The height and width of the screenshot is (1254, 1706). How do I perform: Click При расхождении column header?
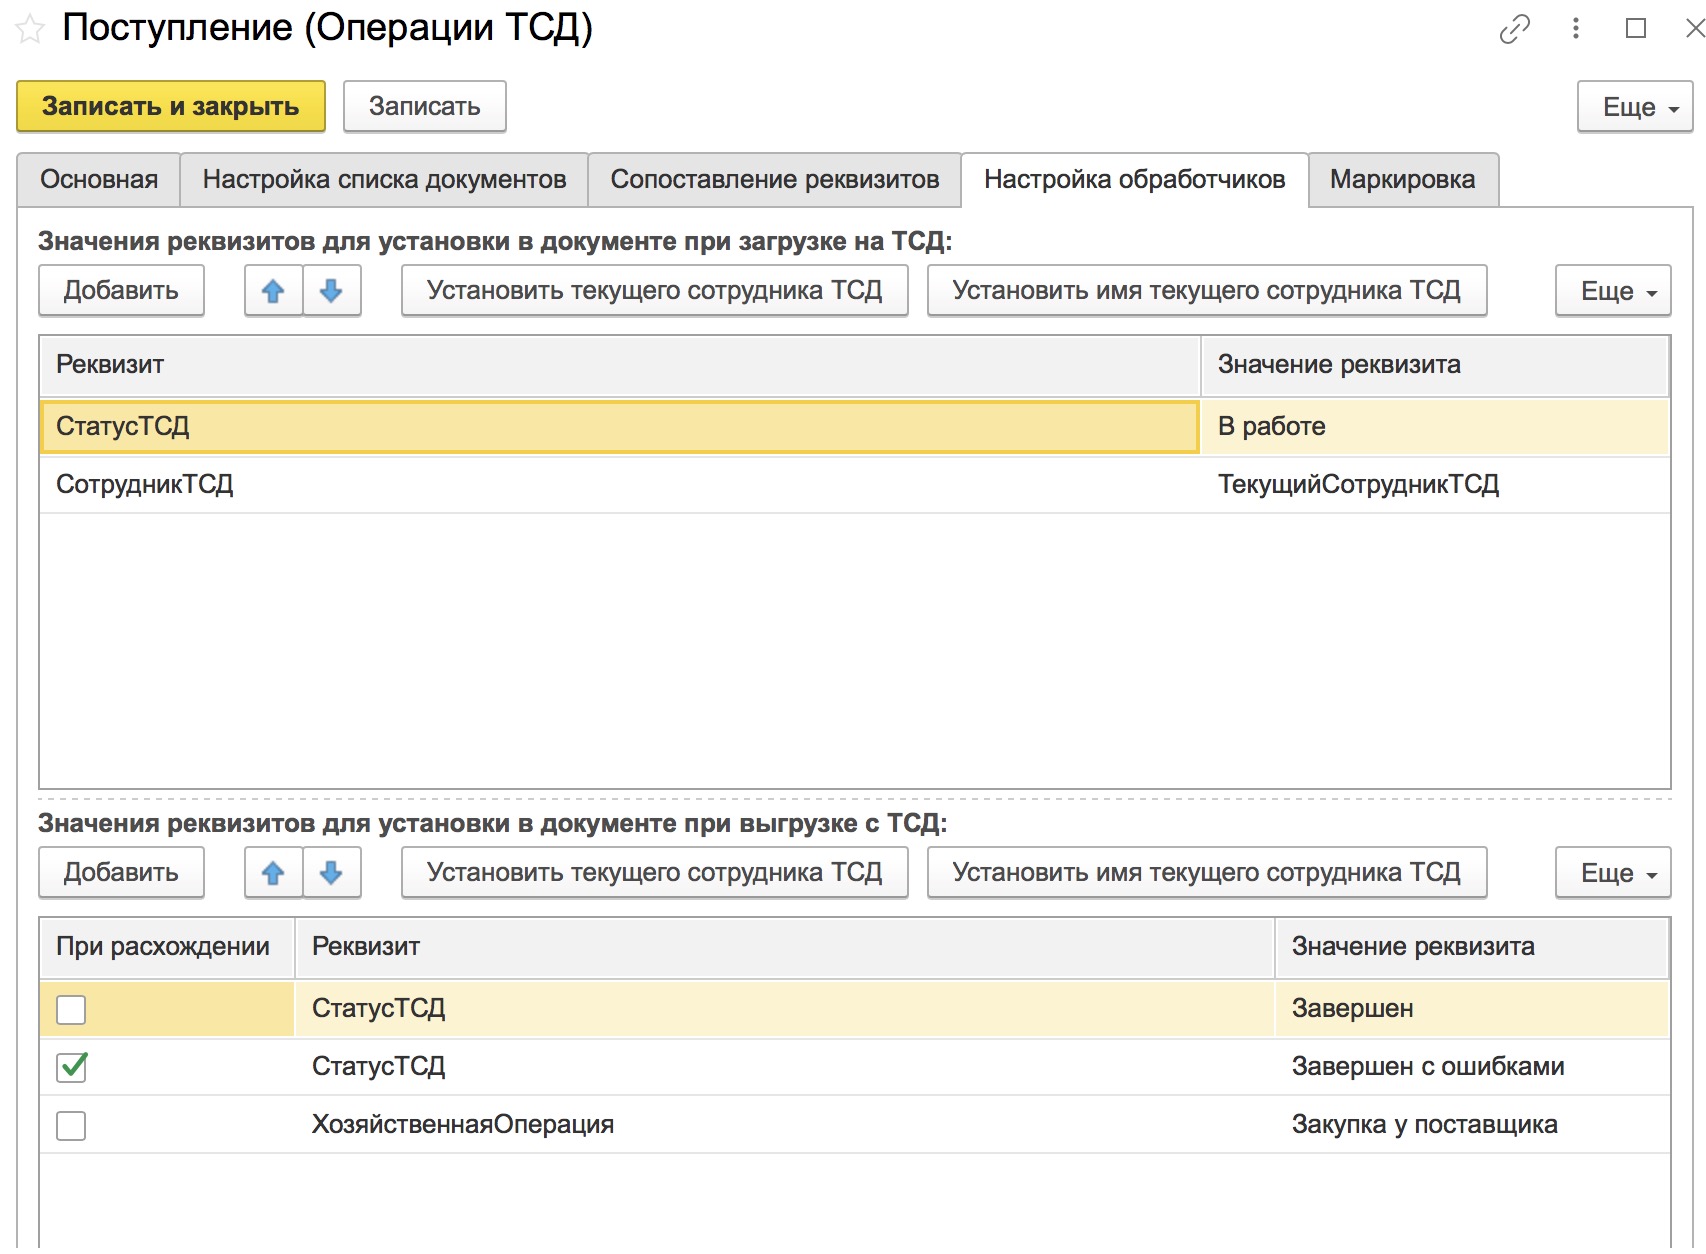(x=167, y=947)
